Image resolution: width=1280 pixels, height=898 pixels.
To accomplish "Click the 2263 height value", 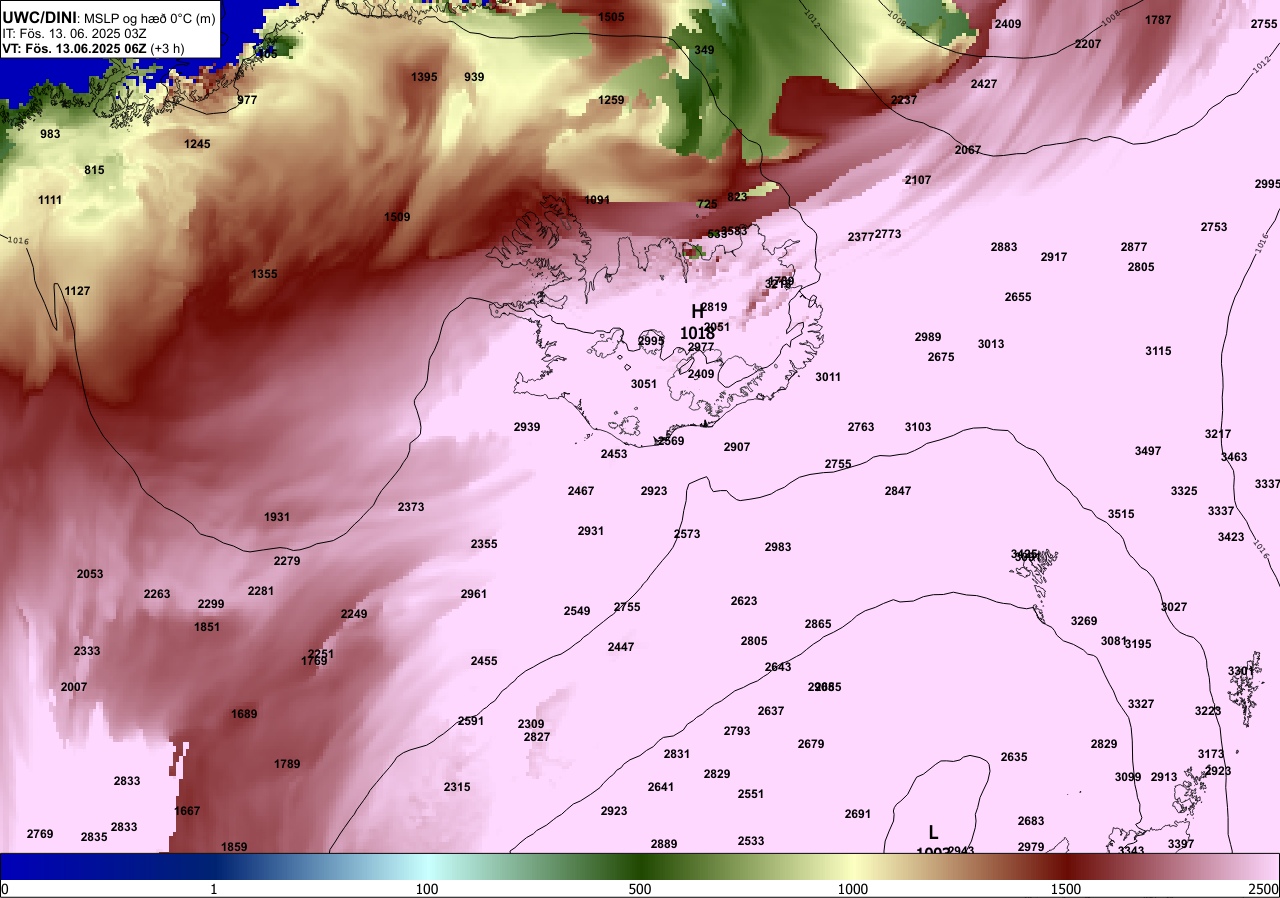I will click(x=157, y=594).
